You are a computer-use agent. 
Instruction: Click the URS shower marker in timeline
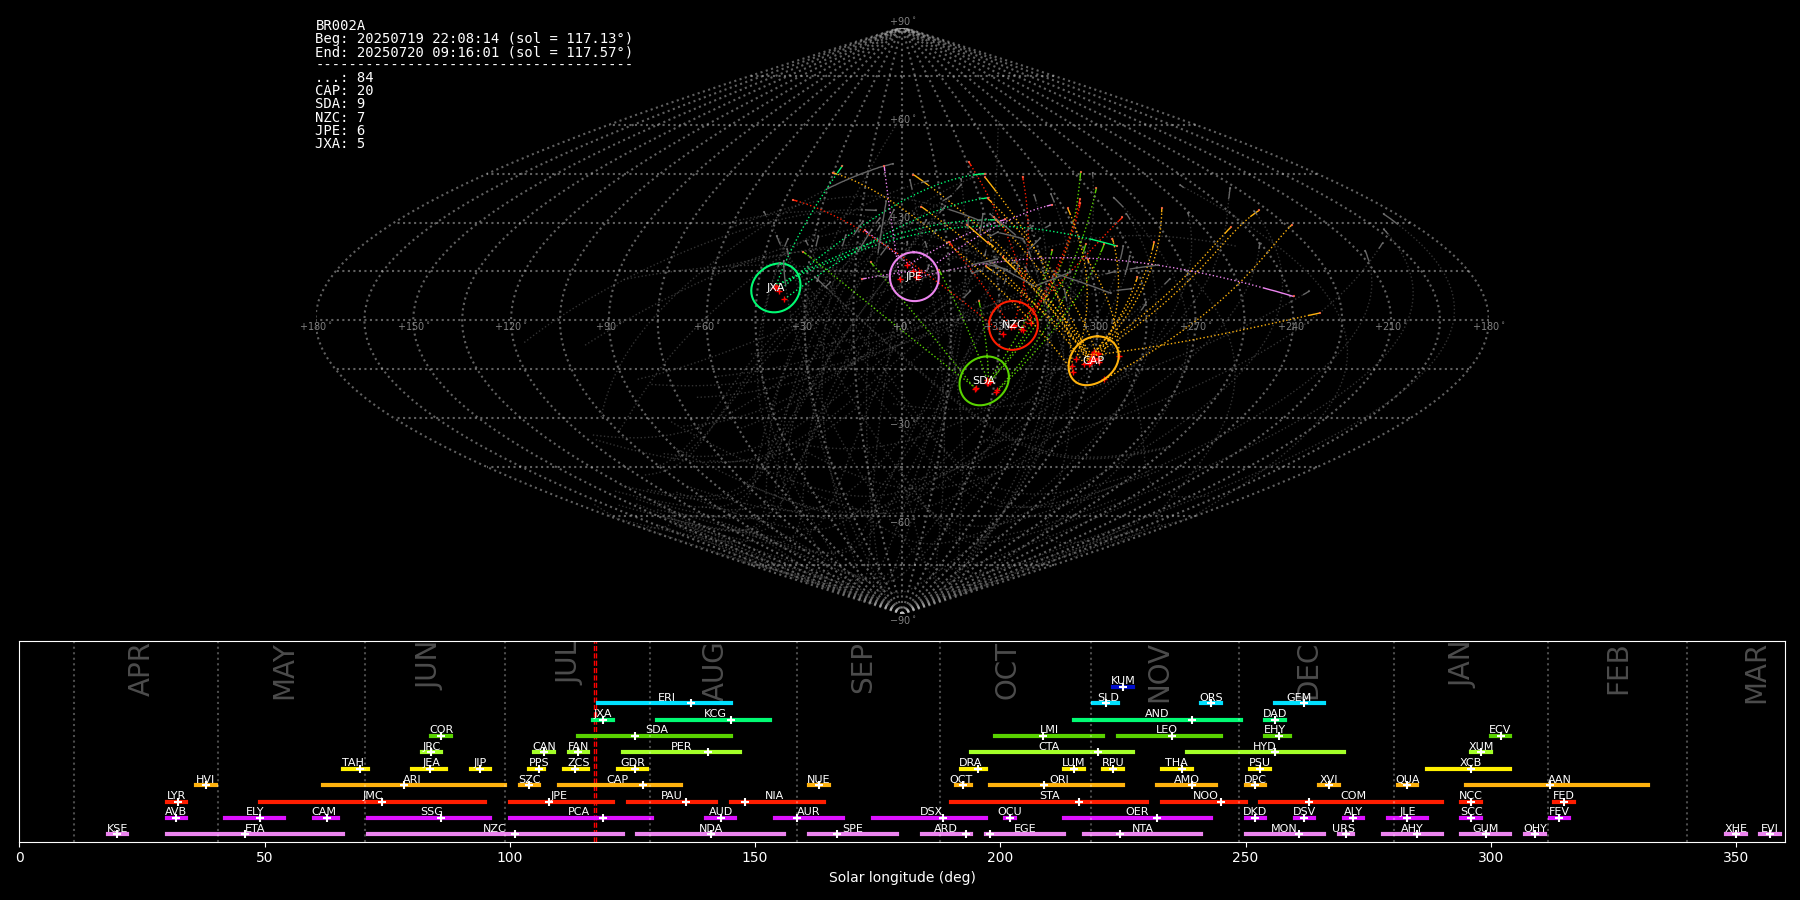(x=1345, y=834)
